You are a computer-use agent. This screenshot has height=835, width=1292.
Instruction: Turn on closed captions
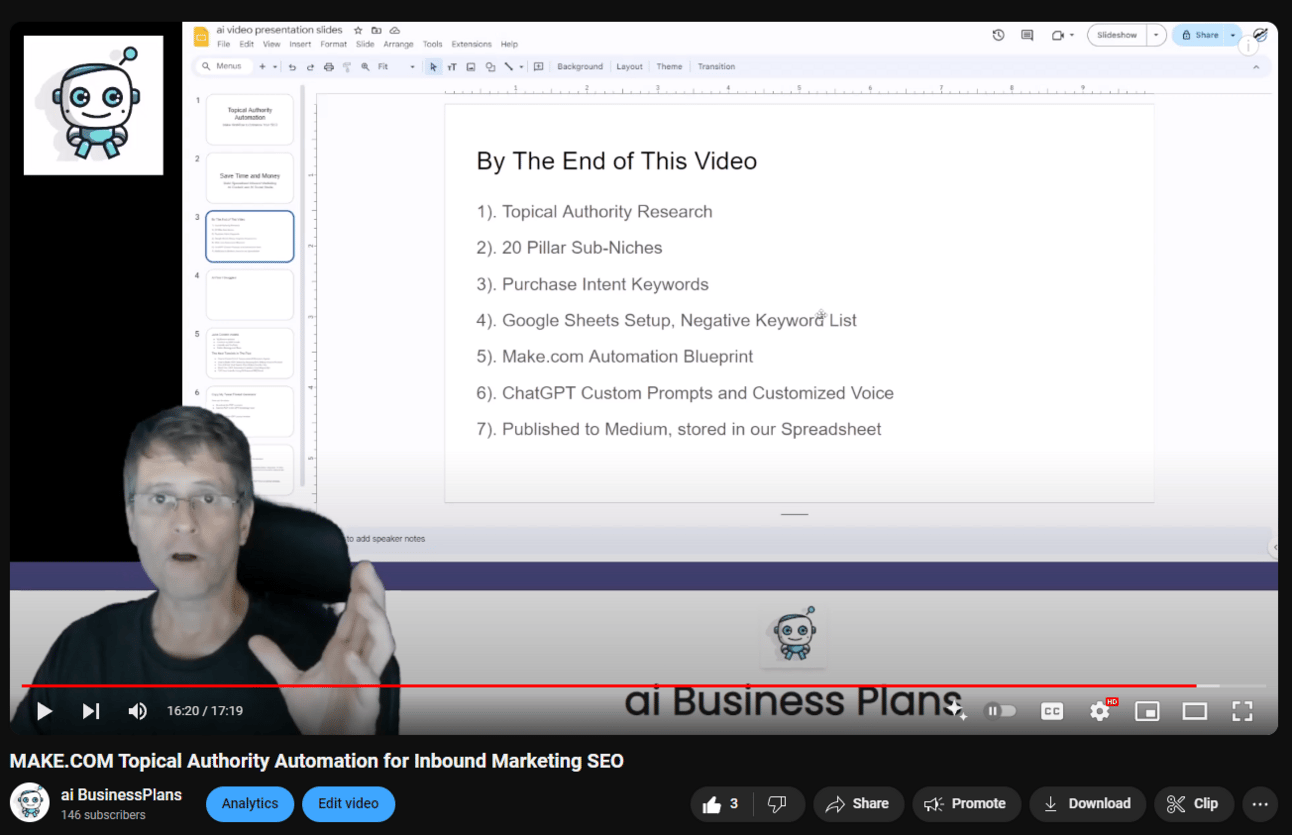(x=1052, y=711)
